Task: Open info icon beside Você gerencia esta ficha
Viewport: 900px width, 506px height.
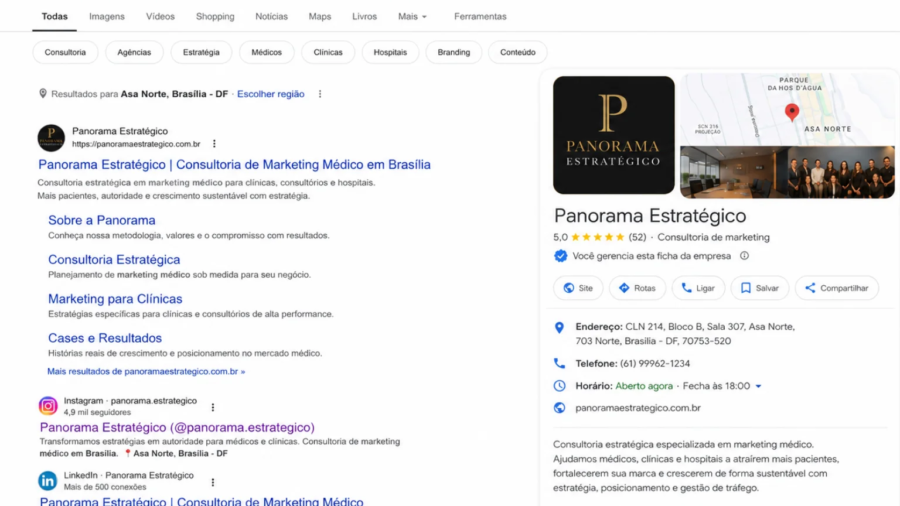Action: pos(744,256)
